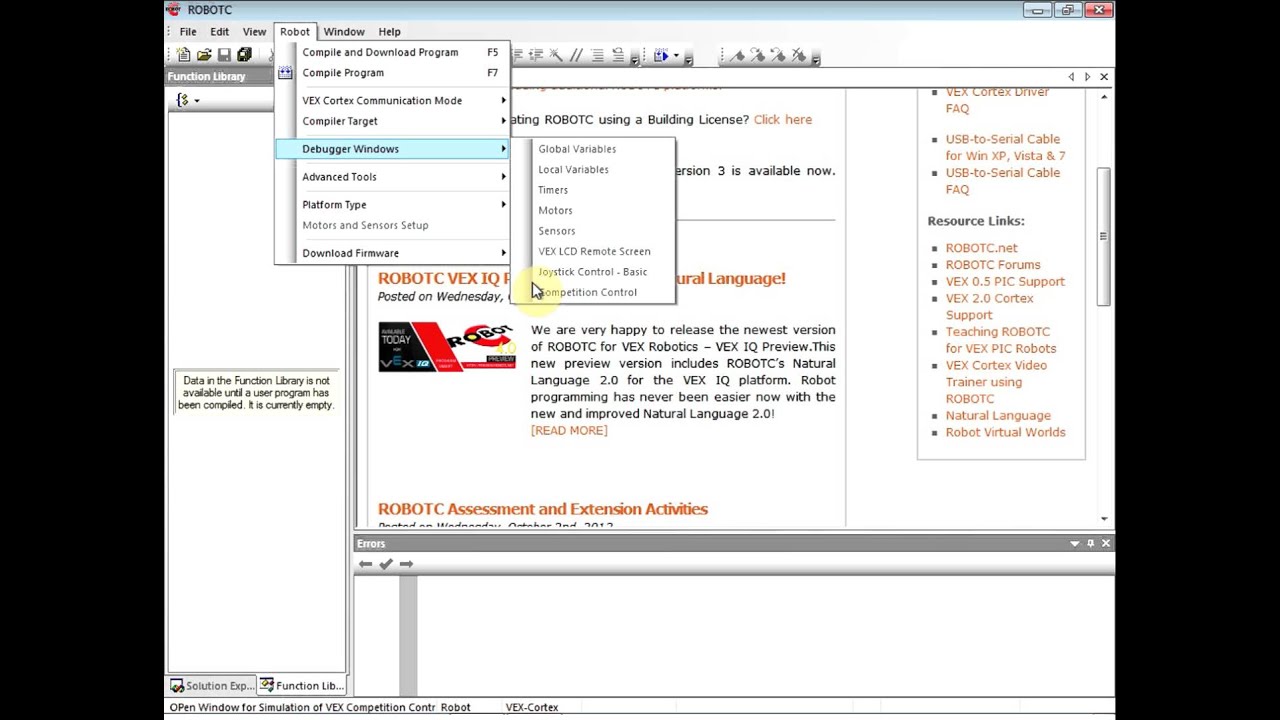
Task: Click the code template braces icon in Function Library
Action: [x=182, y=100]
